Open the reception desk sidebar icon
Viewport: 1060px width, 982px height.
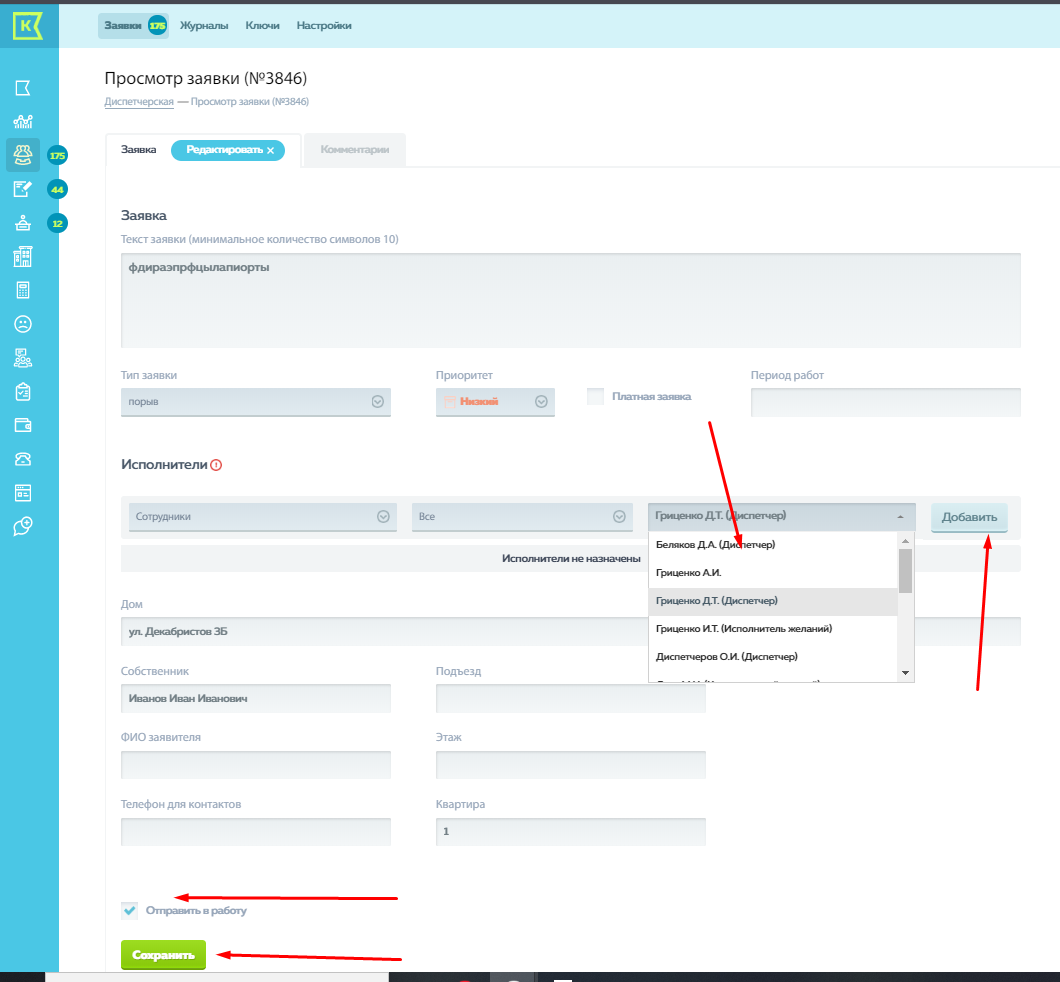[23, 223]
